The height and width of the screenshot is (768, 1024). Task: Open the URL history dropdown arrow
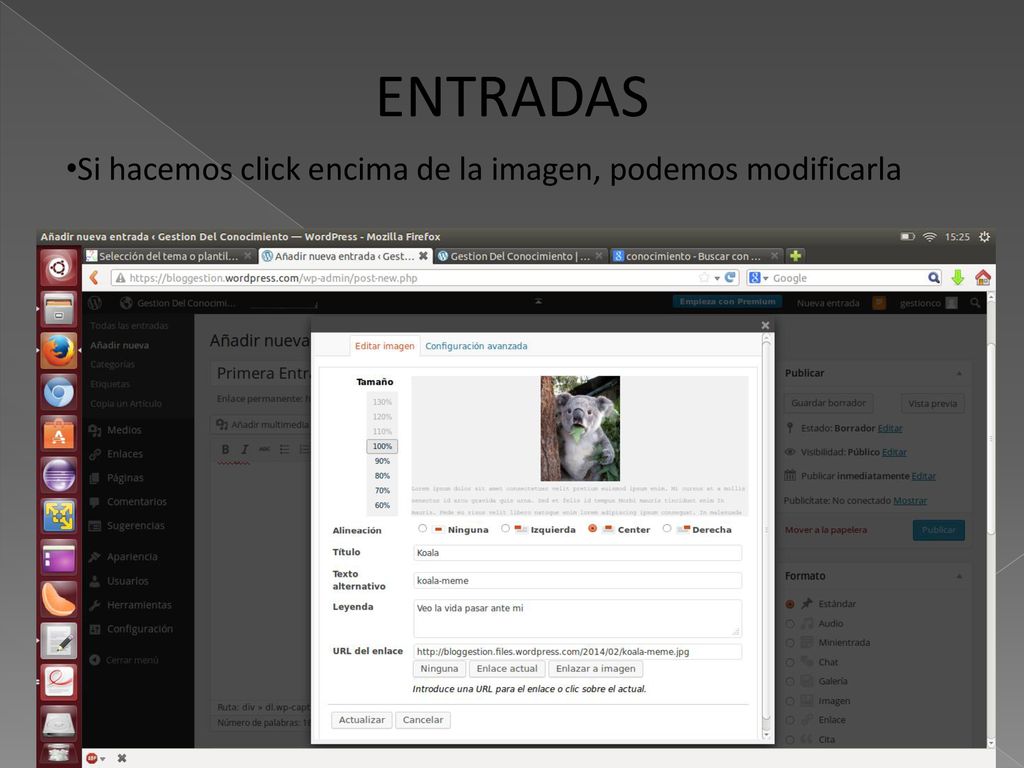tap(717, 278)
